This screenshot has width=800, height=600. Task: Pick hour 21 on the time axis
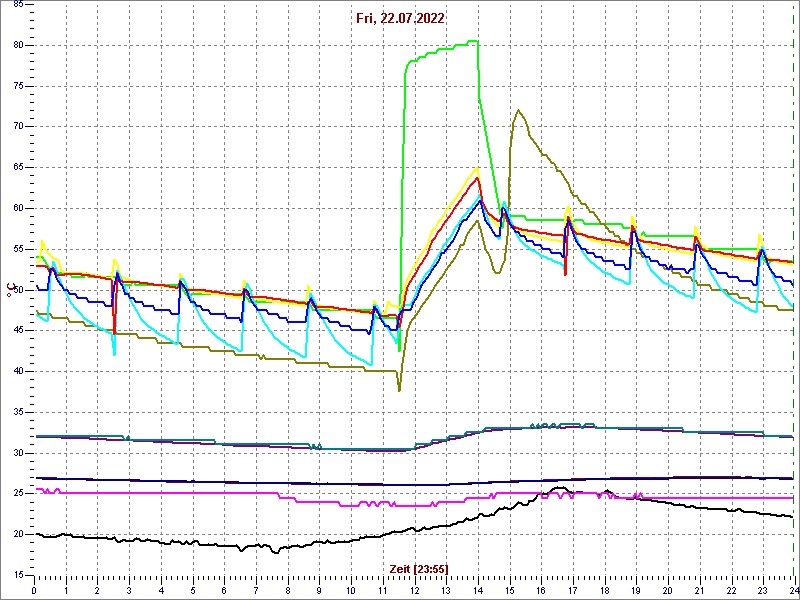pos(699,591)
